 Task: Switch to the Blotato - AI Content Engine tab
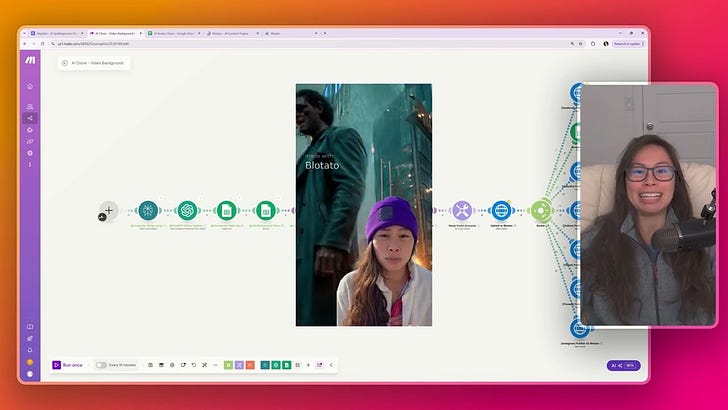(232, 33)
